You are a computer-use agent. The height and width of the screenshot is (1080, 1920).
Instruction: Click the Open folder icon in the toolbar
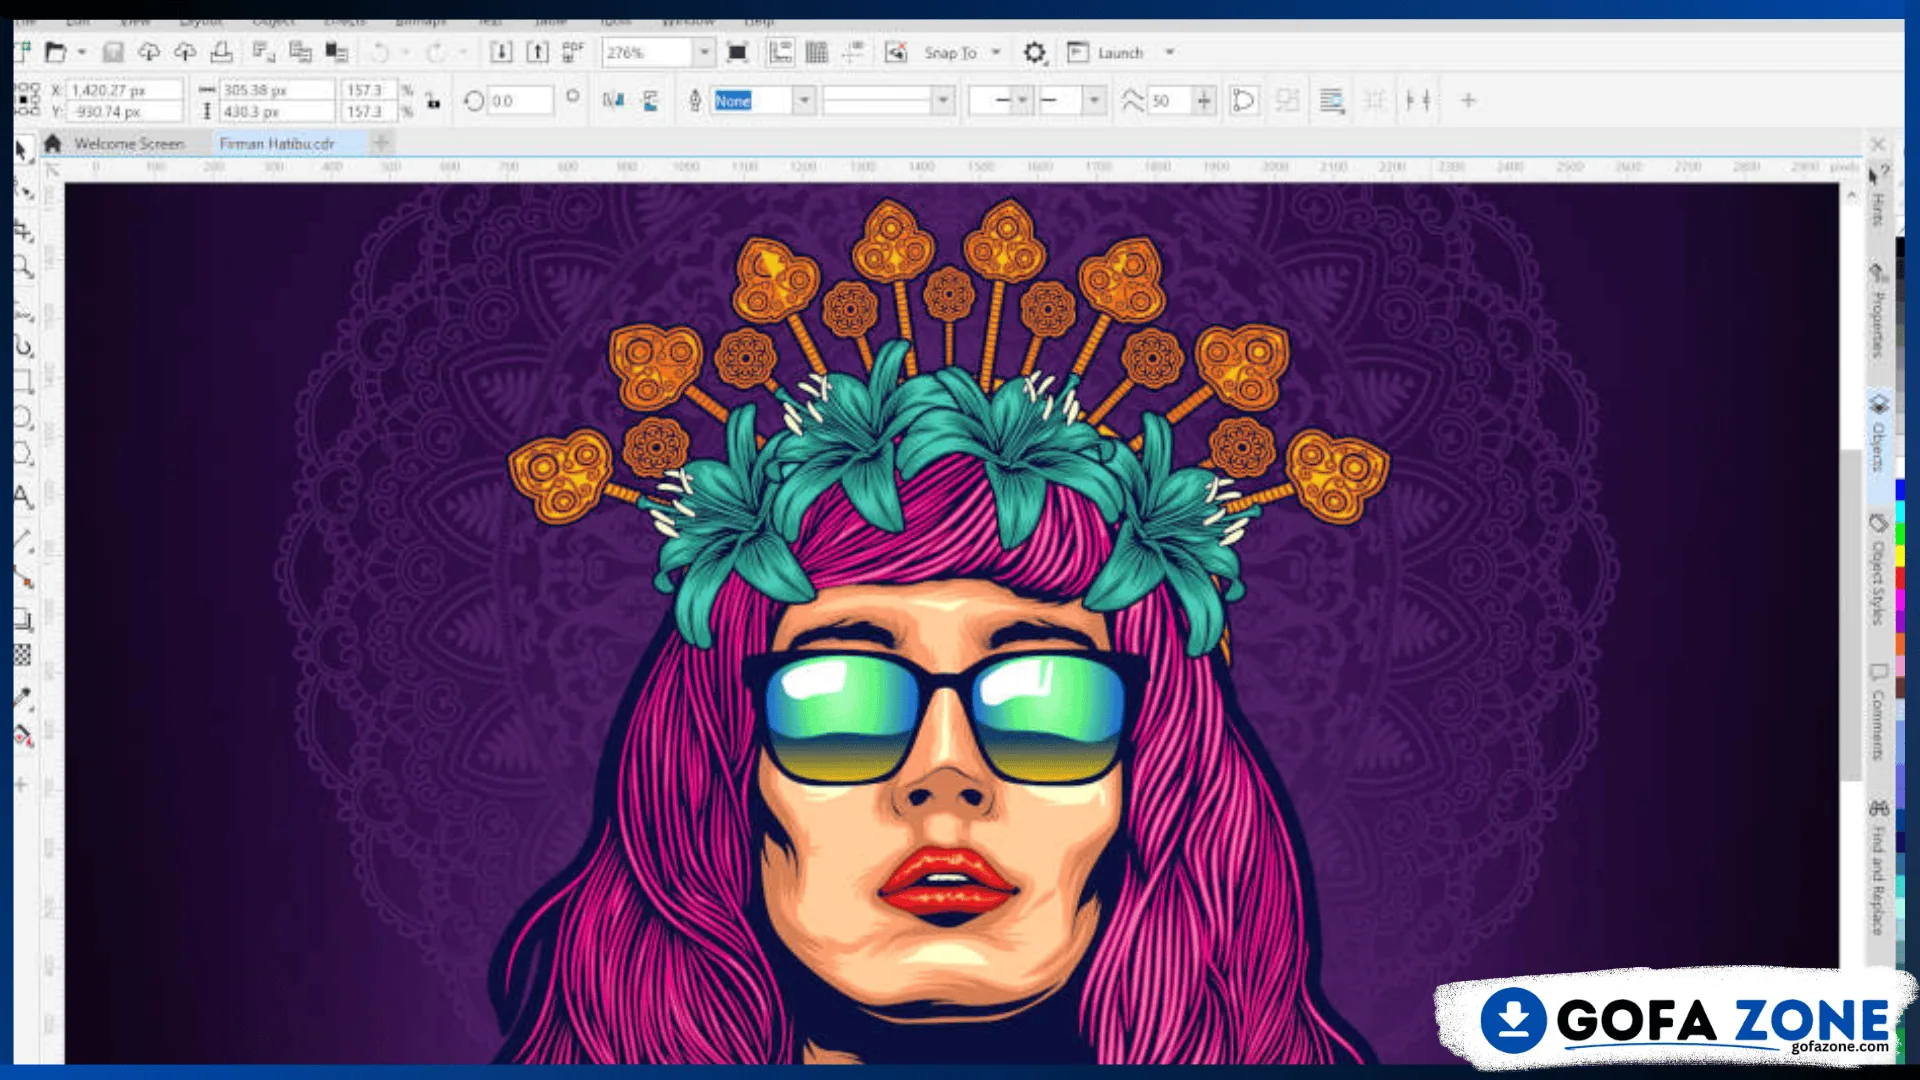56,52
